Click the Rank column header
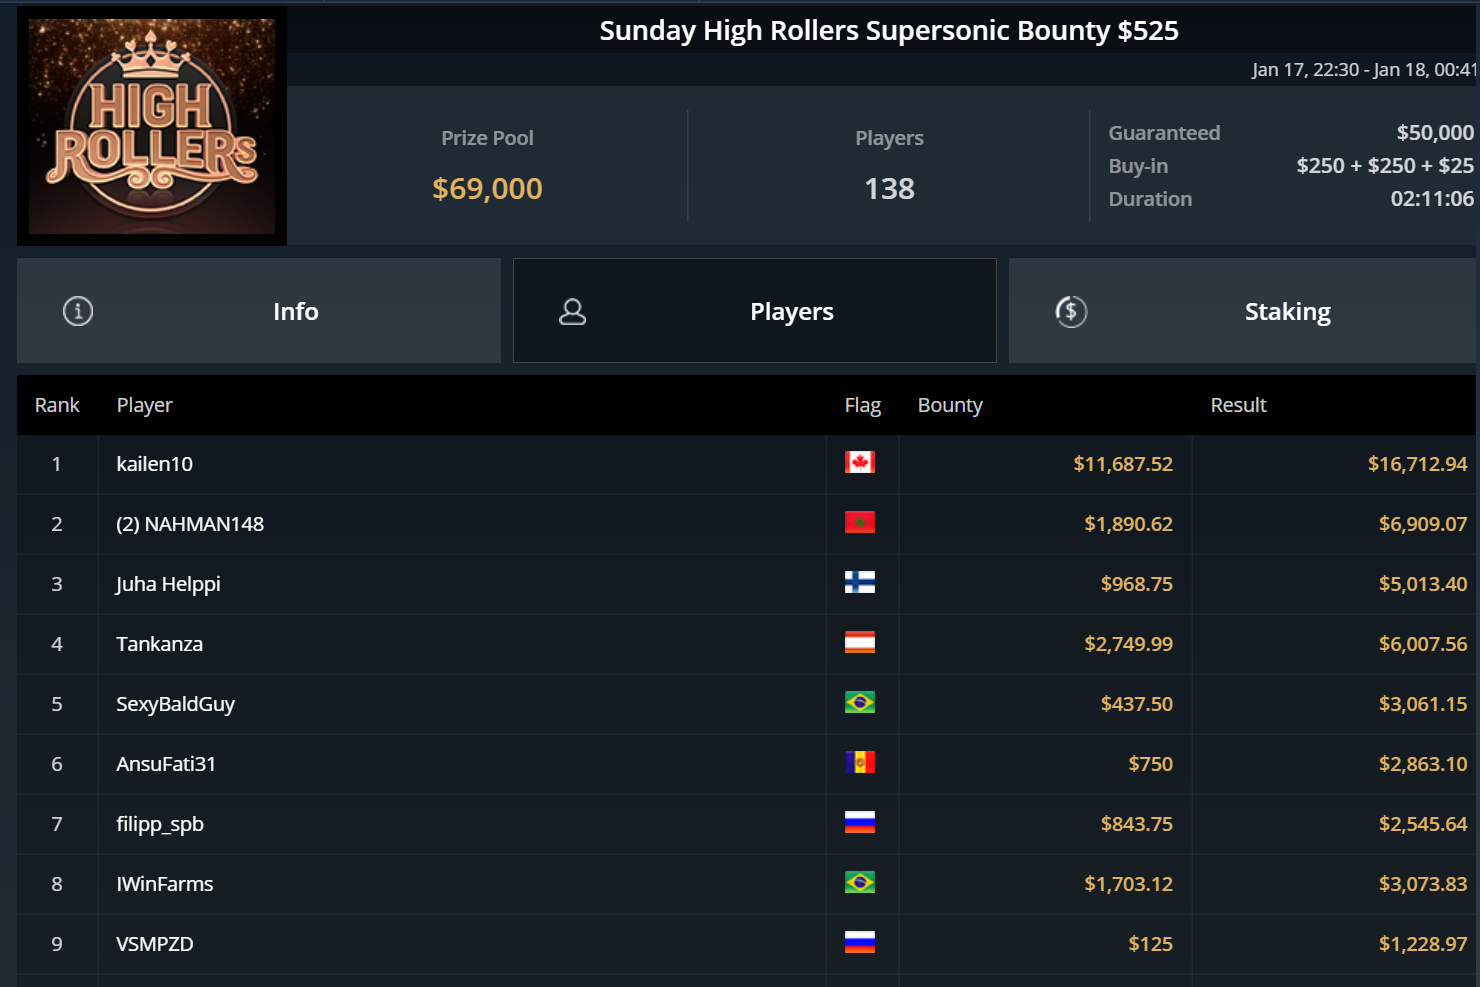1480x987 pixels. pyautogui.click(x=57, y=405)
